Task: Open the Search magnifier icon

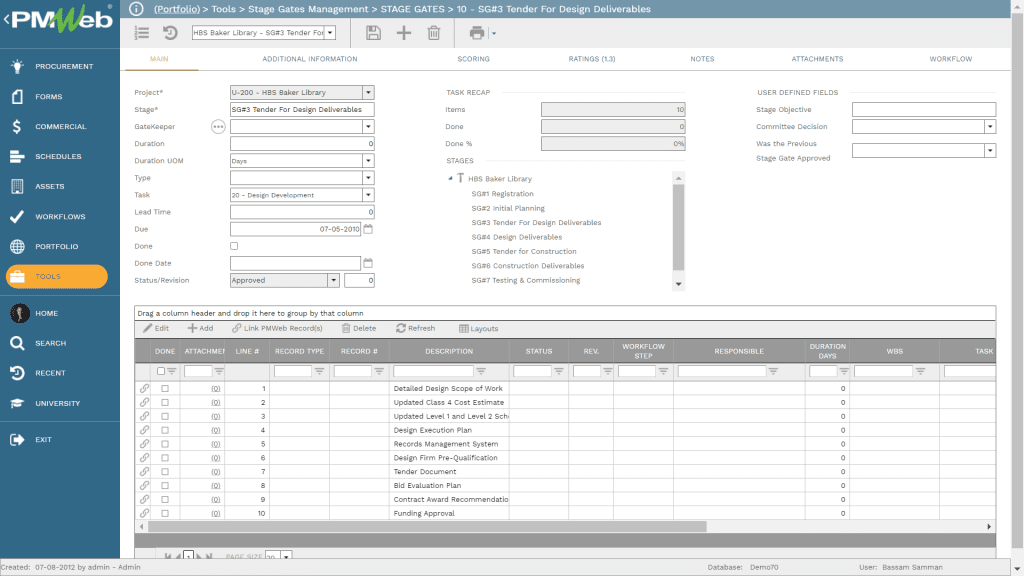Action: 17,344
